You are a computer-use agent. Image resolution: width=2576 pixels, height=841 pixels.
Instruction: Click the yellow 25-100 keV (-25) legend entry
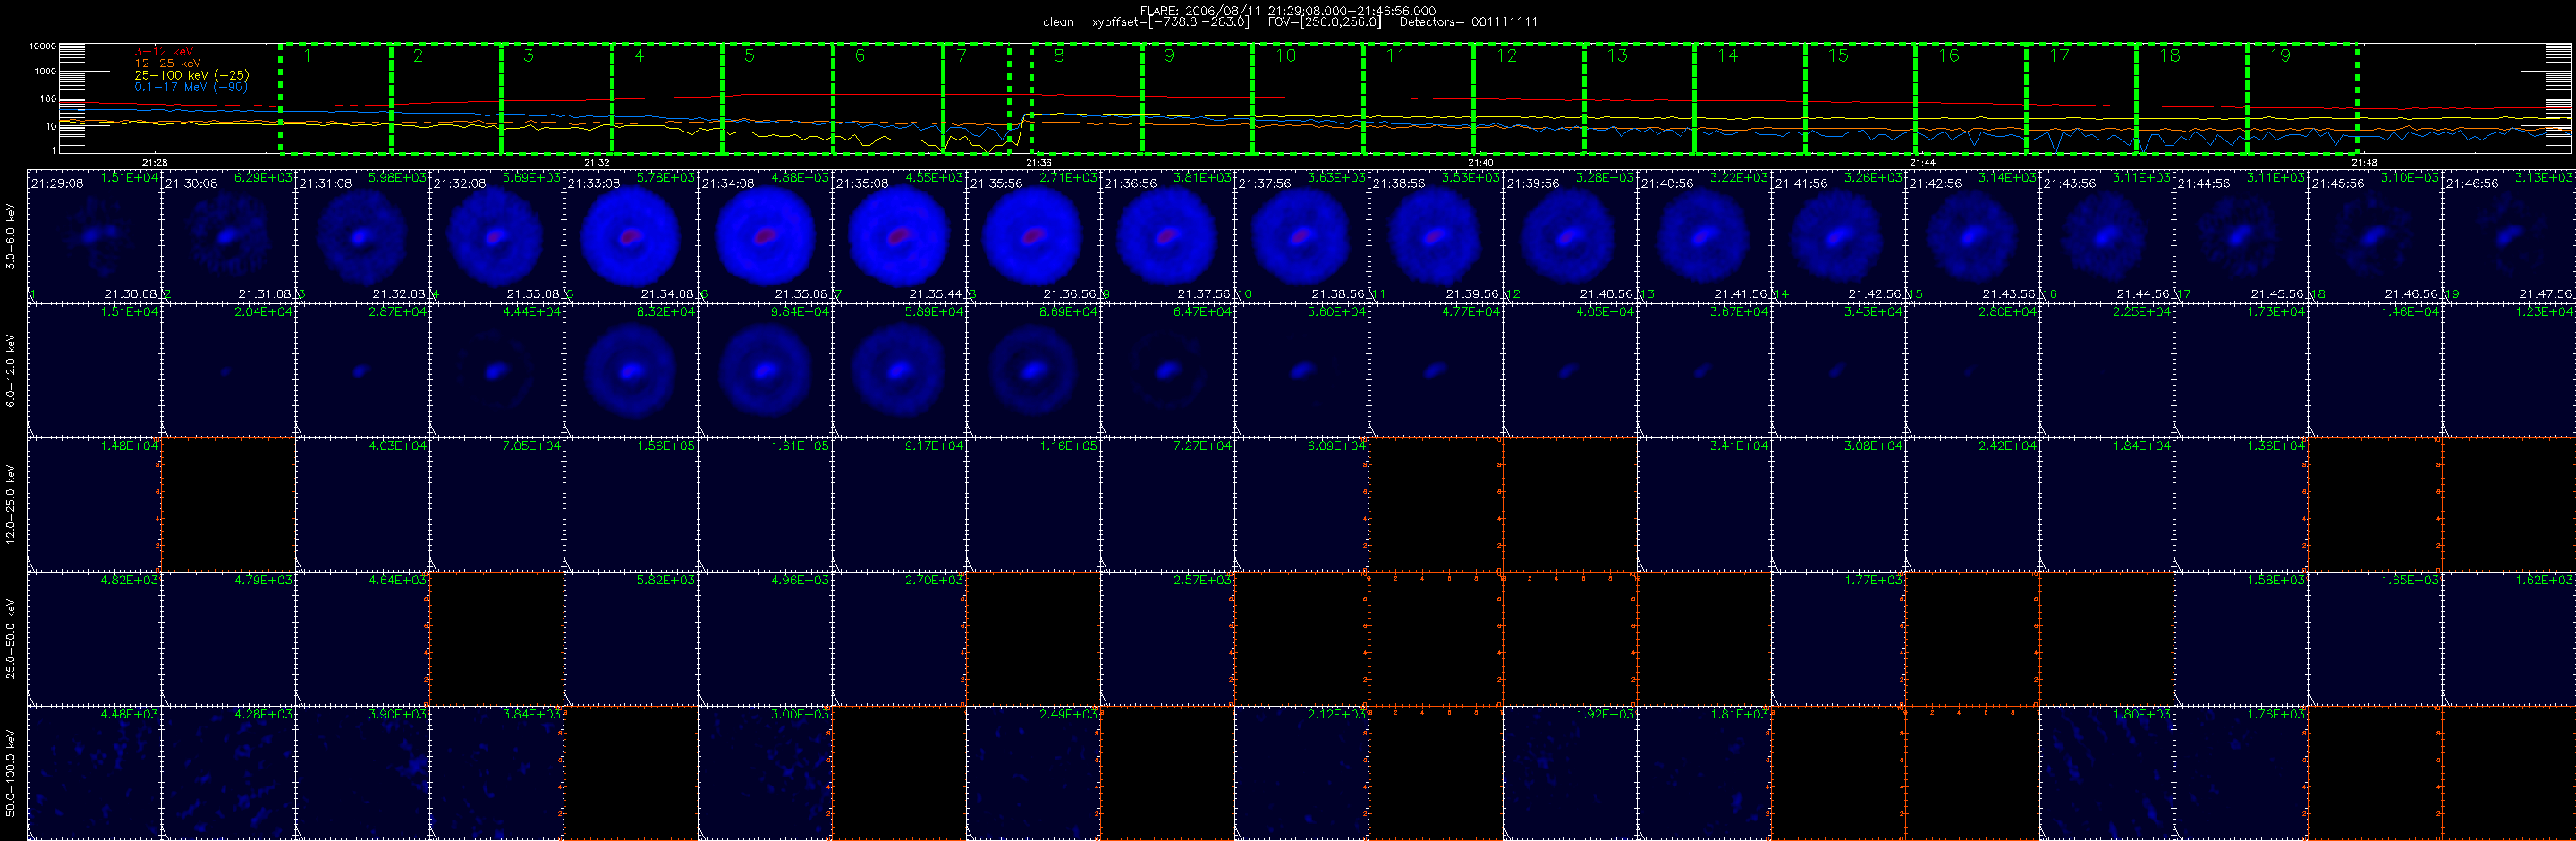click(192, 75)
